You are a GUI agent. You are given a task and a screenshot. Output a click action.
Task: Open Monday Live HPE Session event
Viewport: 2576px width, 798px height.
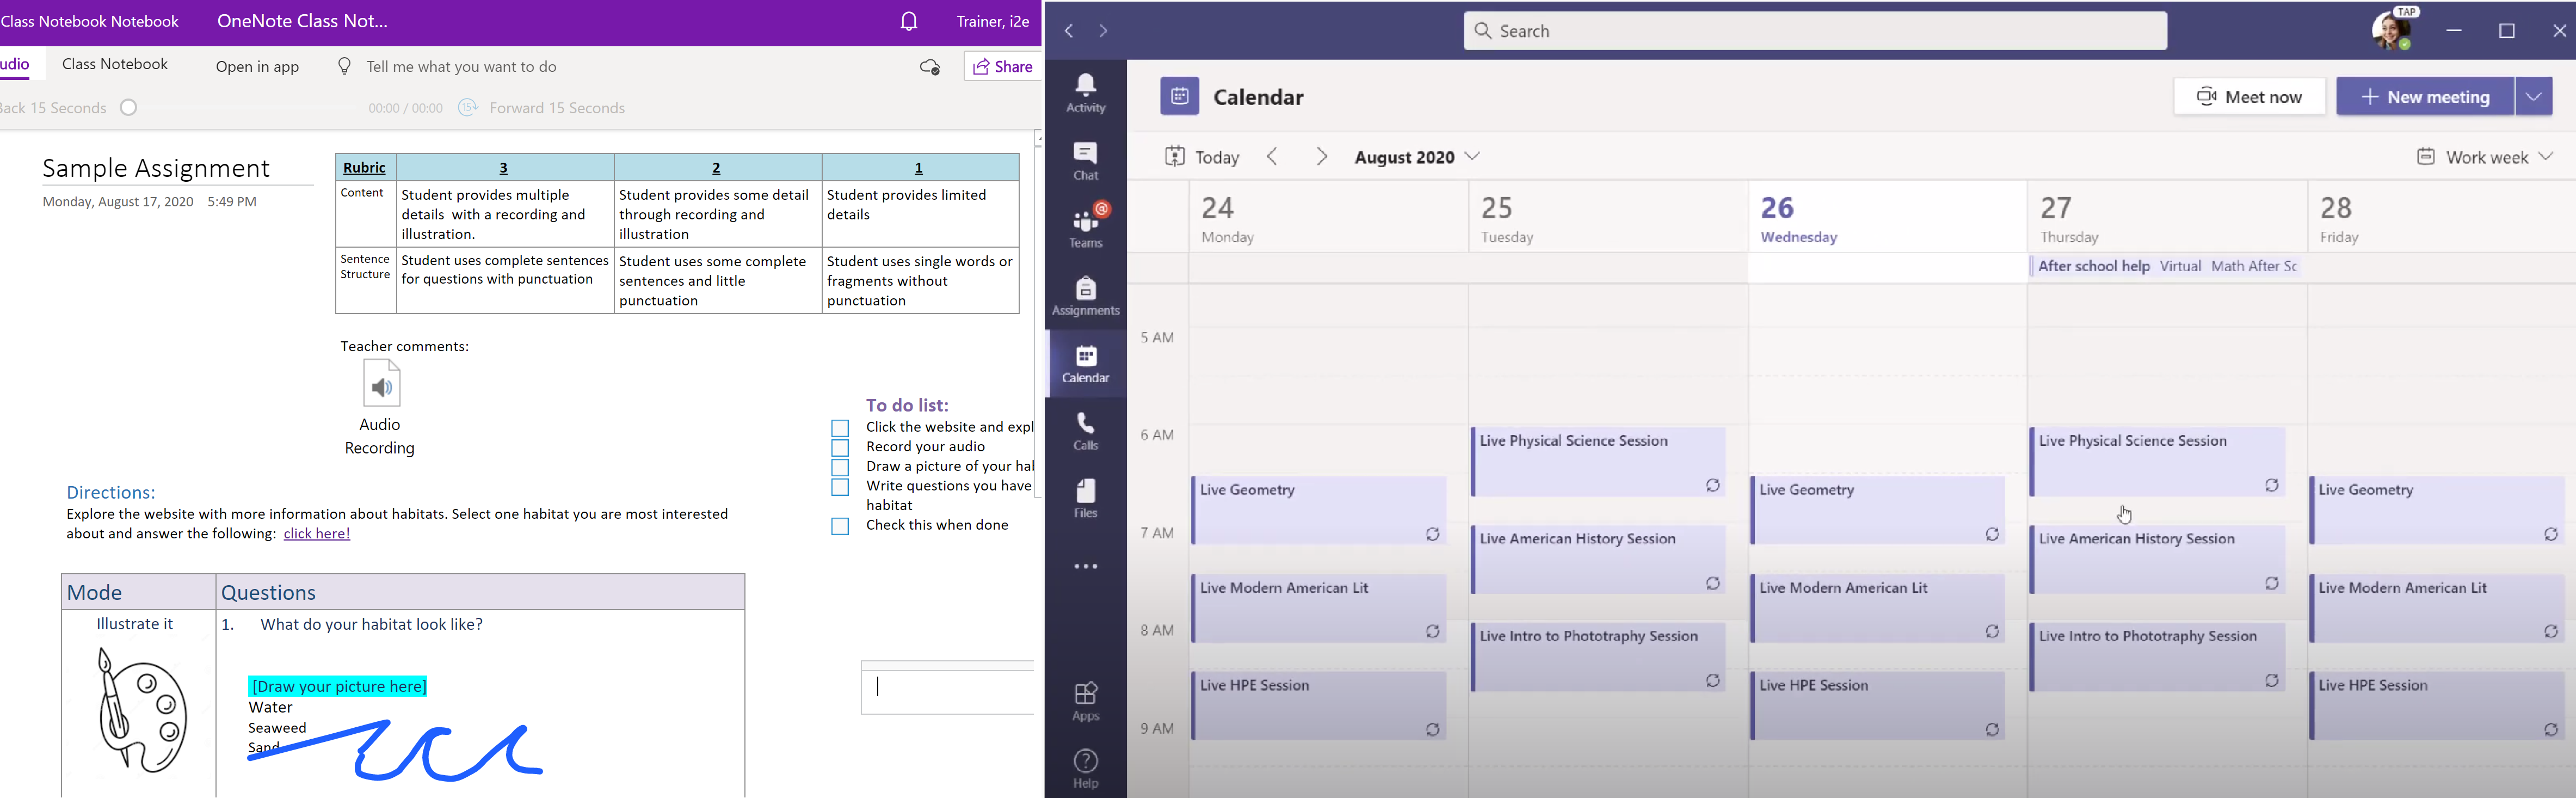point(1319,706)
